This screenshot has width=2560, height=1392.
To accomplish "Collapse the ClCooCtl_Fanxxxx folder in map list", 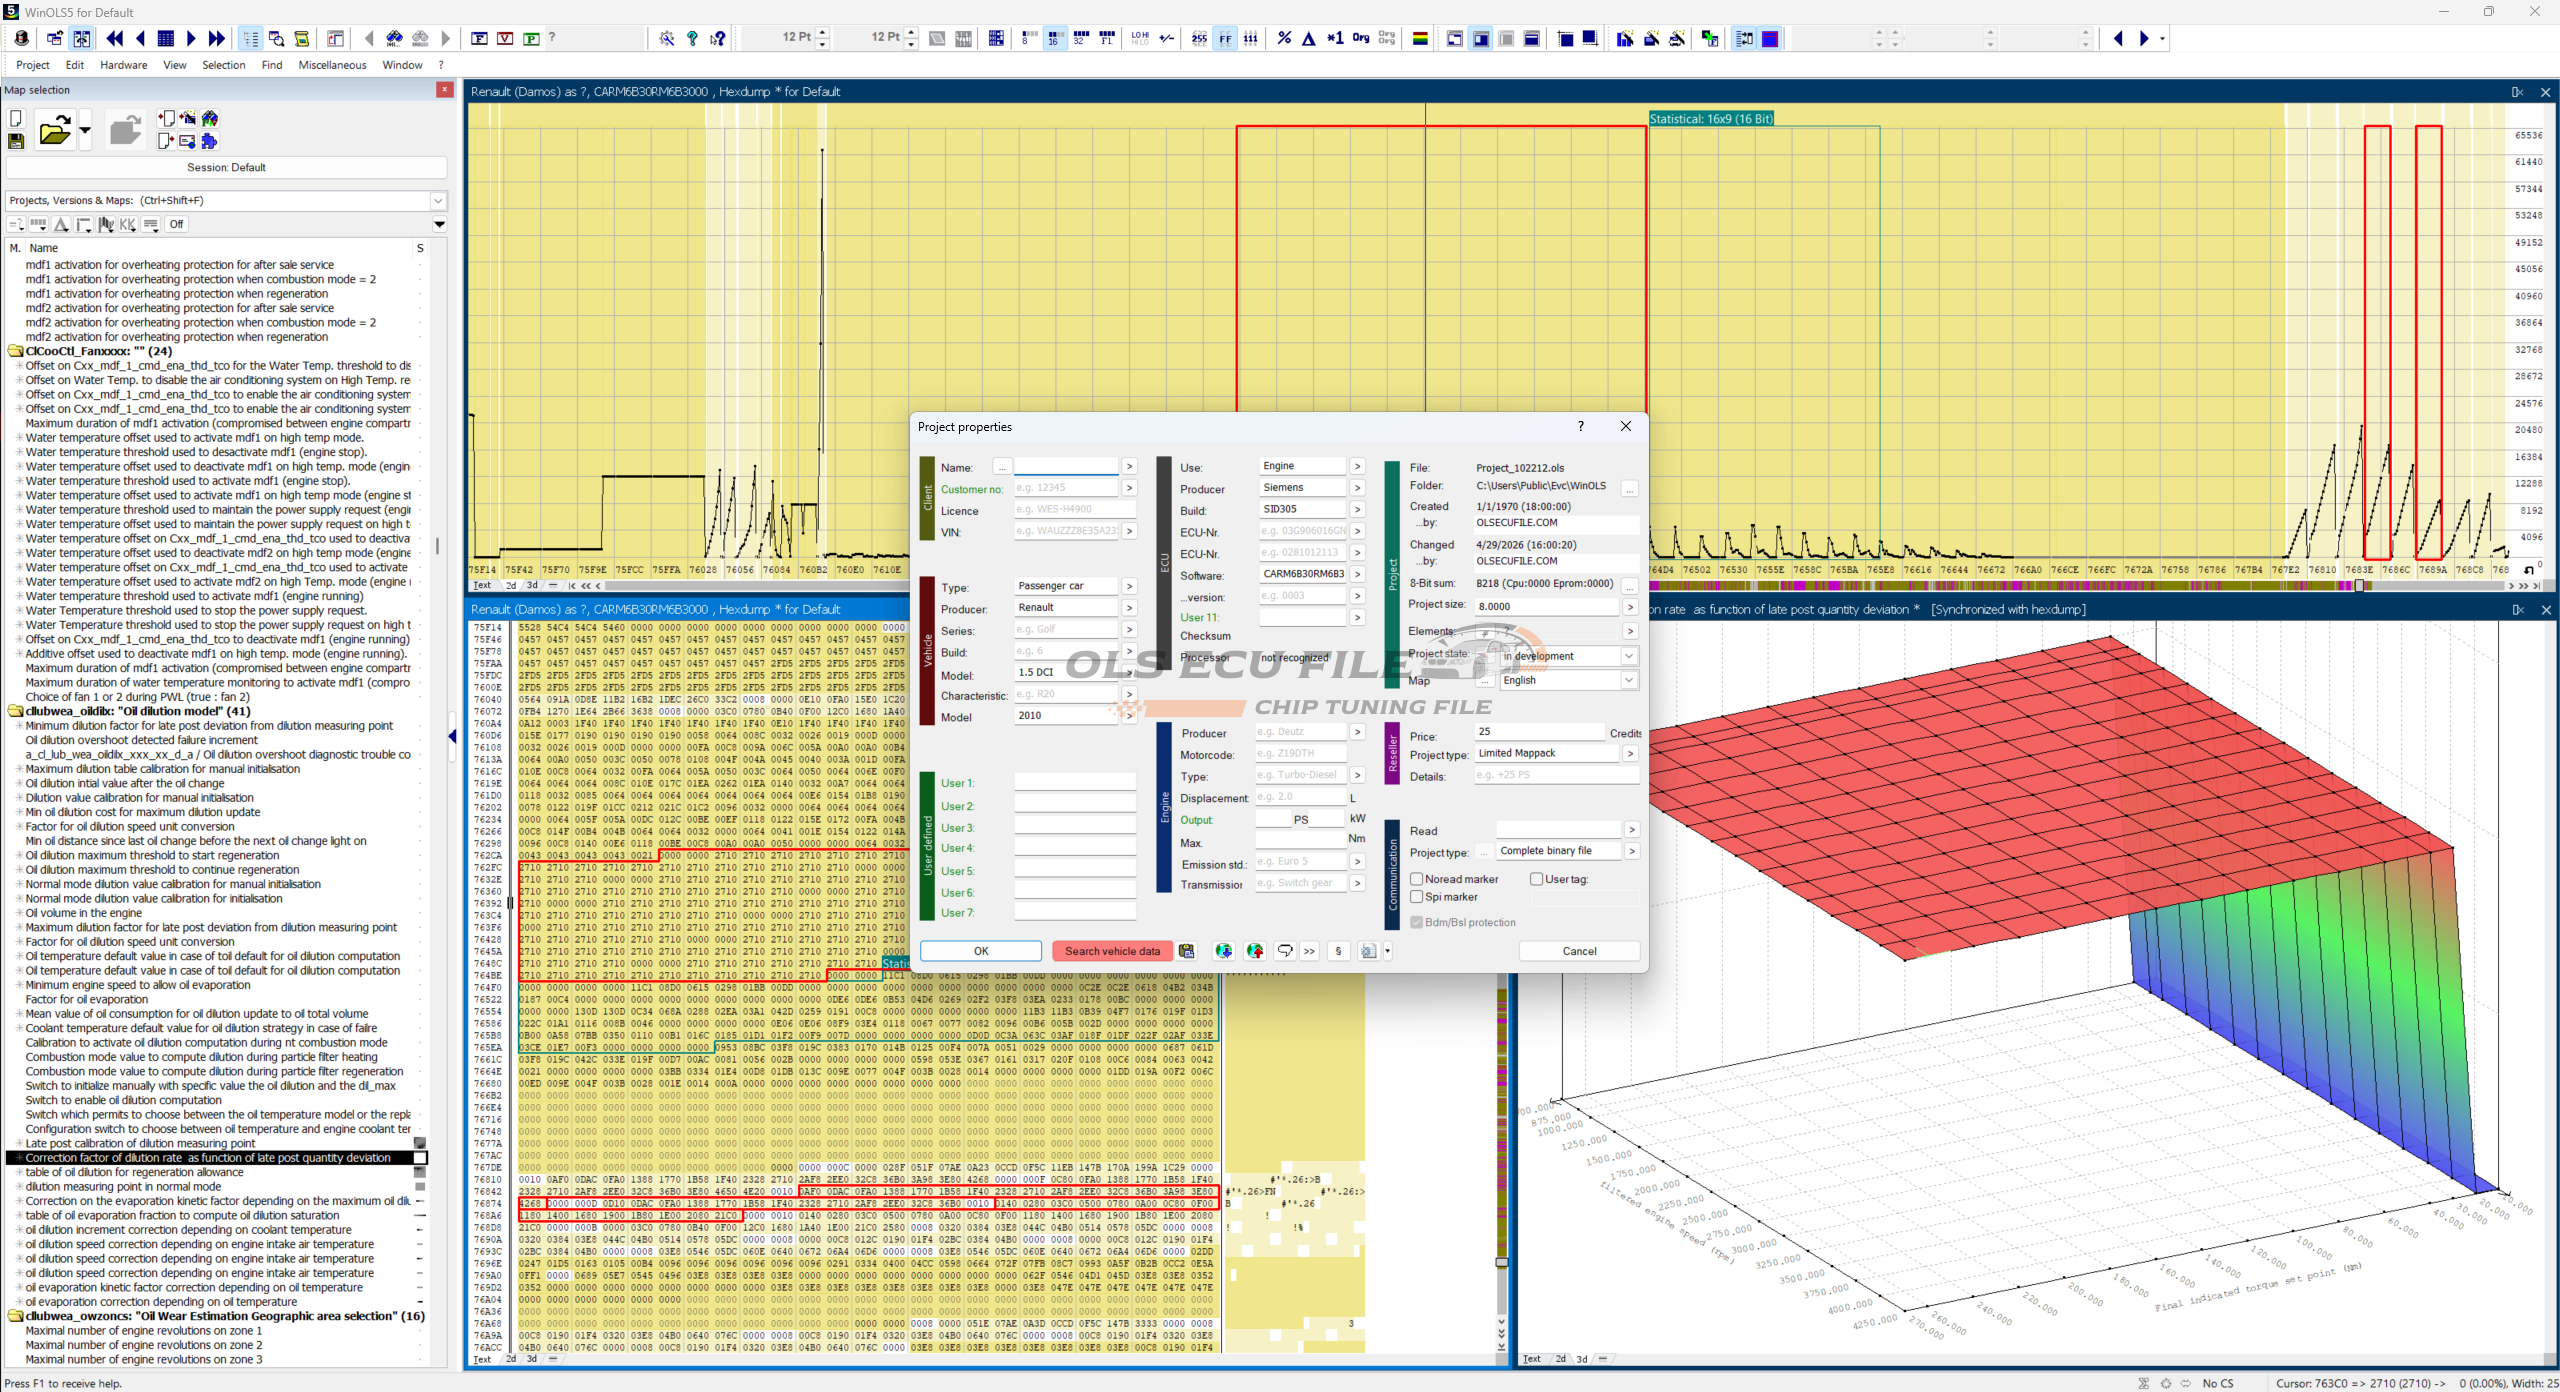I will coord(15,351).
